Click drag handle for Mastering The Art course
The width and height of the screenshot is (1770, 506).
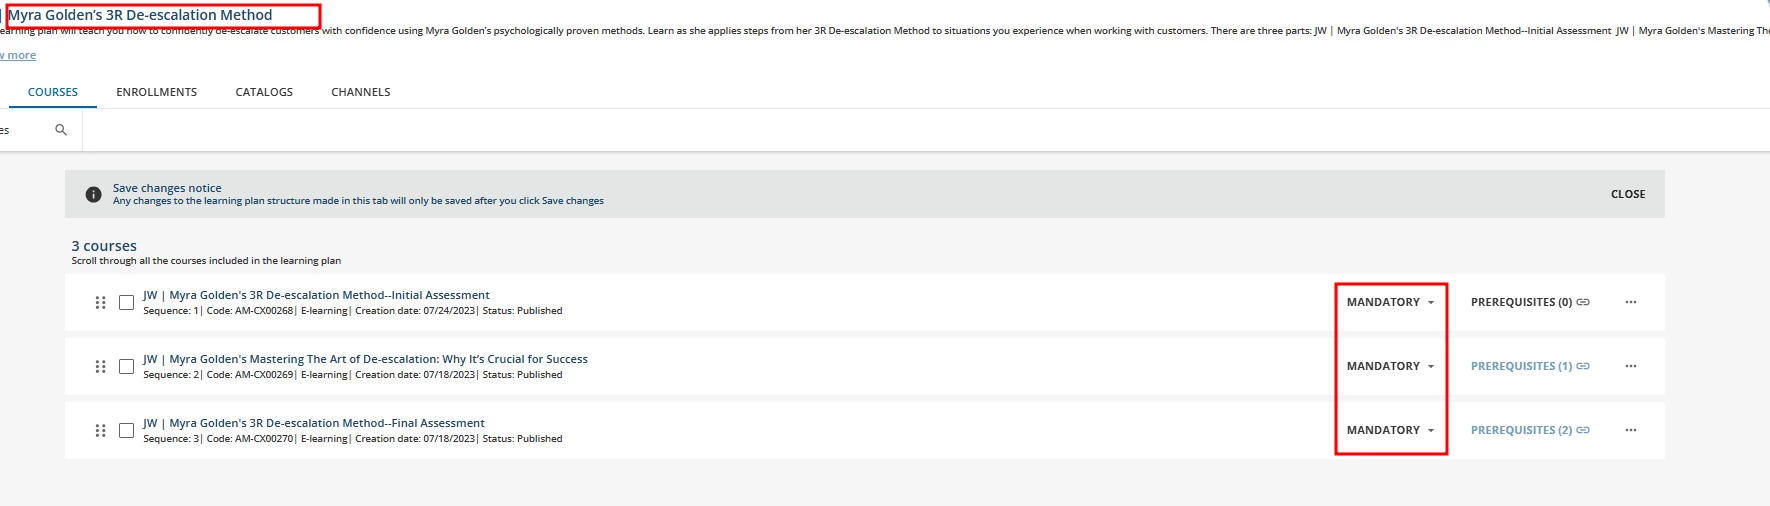click(100, 366)
